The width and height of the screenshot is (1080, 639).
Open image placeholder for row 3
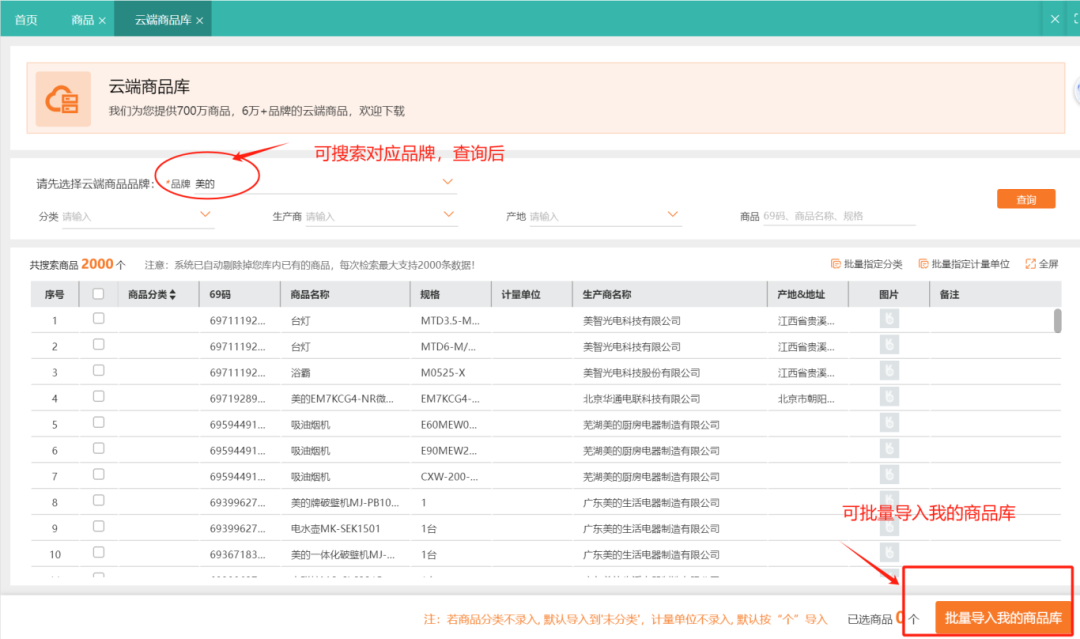click(889, 371)
